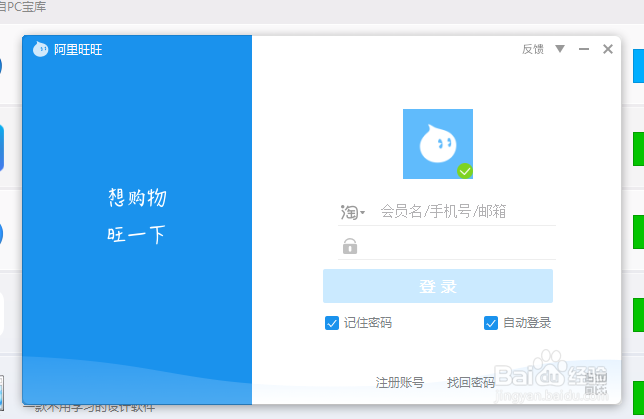Uncheck the 自动登录 checkbox
The image size is (644, 419).
pyautogui.click(x=491, y=323)
